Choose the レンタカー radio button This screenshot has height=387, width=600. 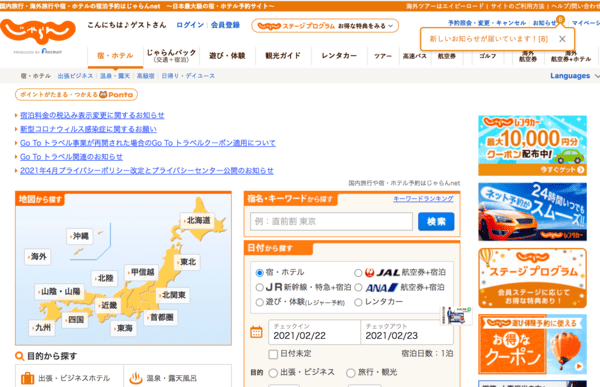click(358, 302)
